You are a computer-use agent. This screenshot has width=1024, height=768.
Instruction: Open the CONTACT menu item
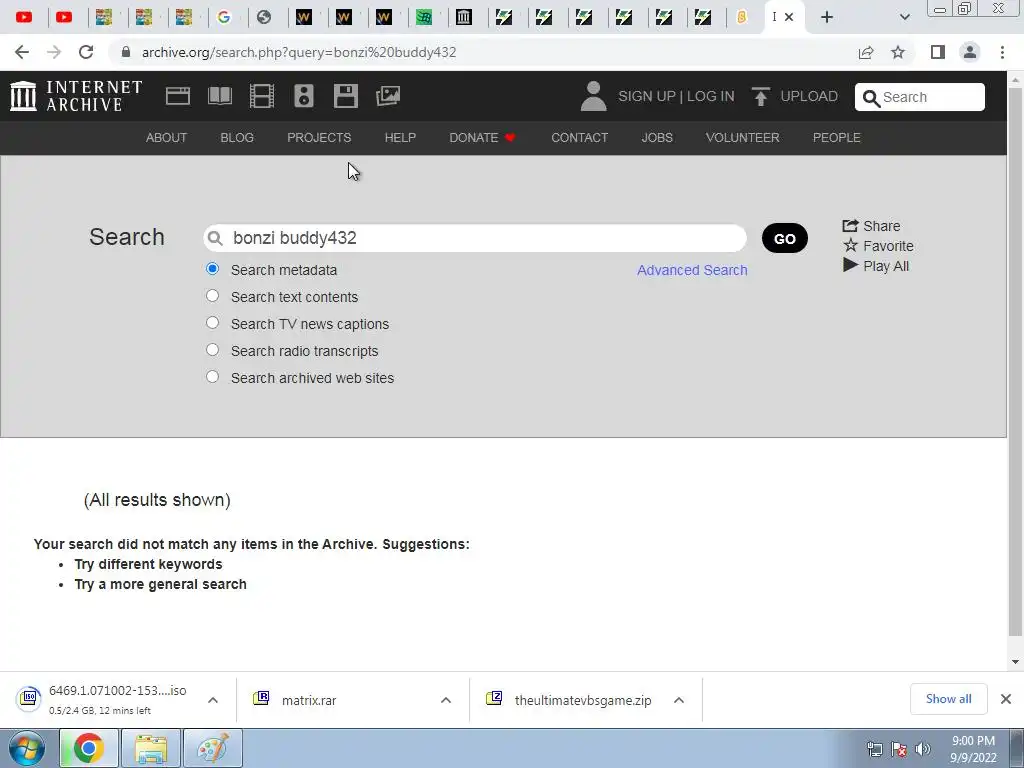pyautogui.click(x=580, y=138)
